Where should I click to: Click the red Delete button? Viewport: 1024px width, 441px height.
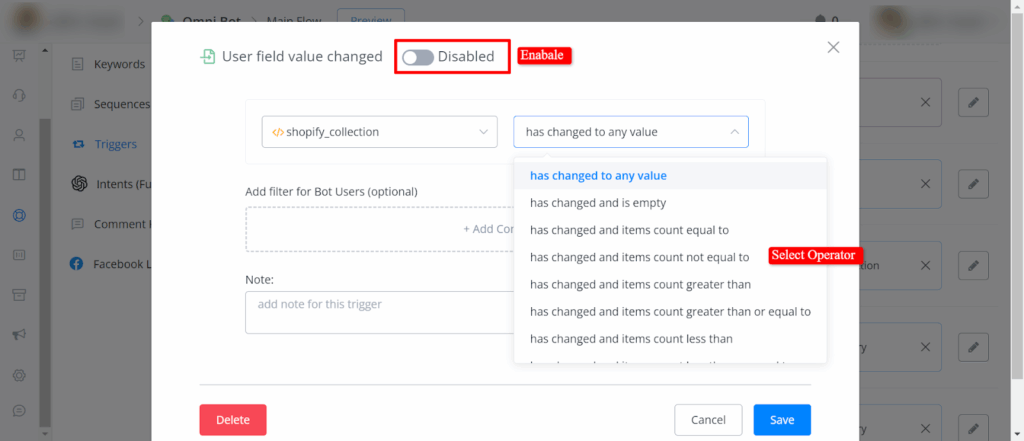[233, 420]
